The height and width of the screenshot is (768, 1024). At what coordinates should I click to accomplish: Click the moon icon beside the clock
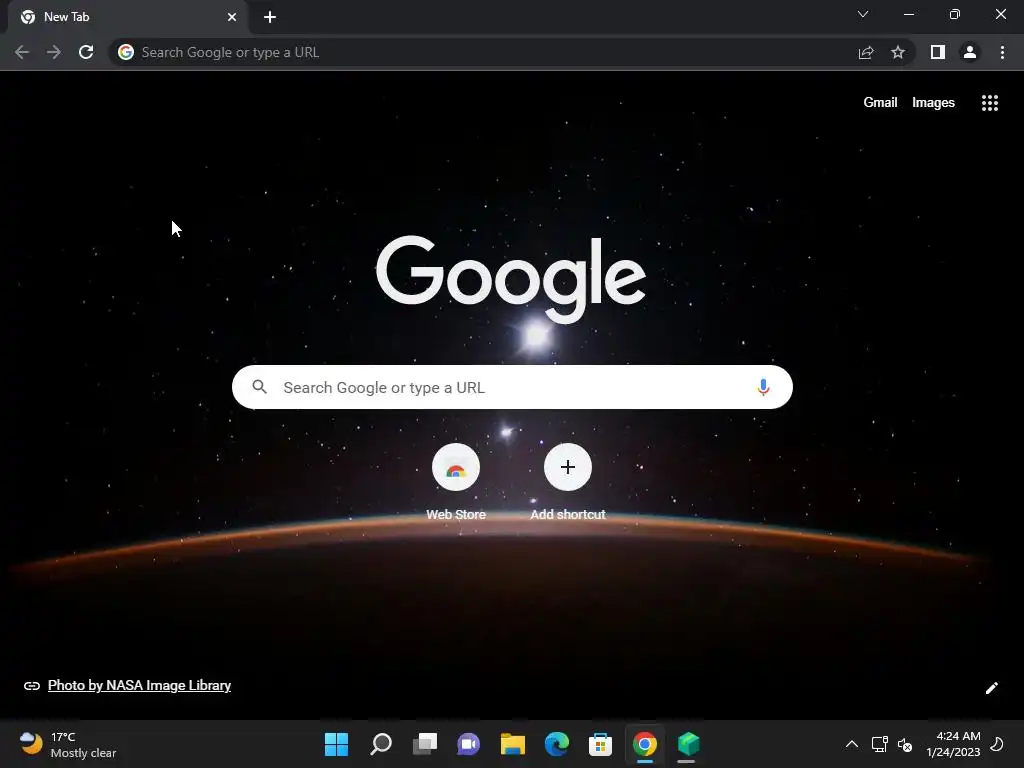[997, 744]
